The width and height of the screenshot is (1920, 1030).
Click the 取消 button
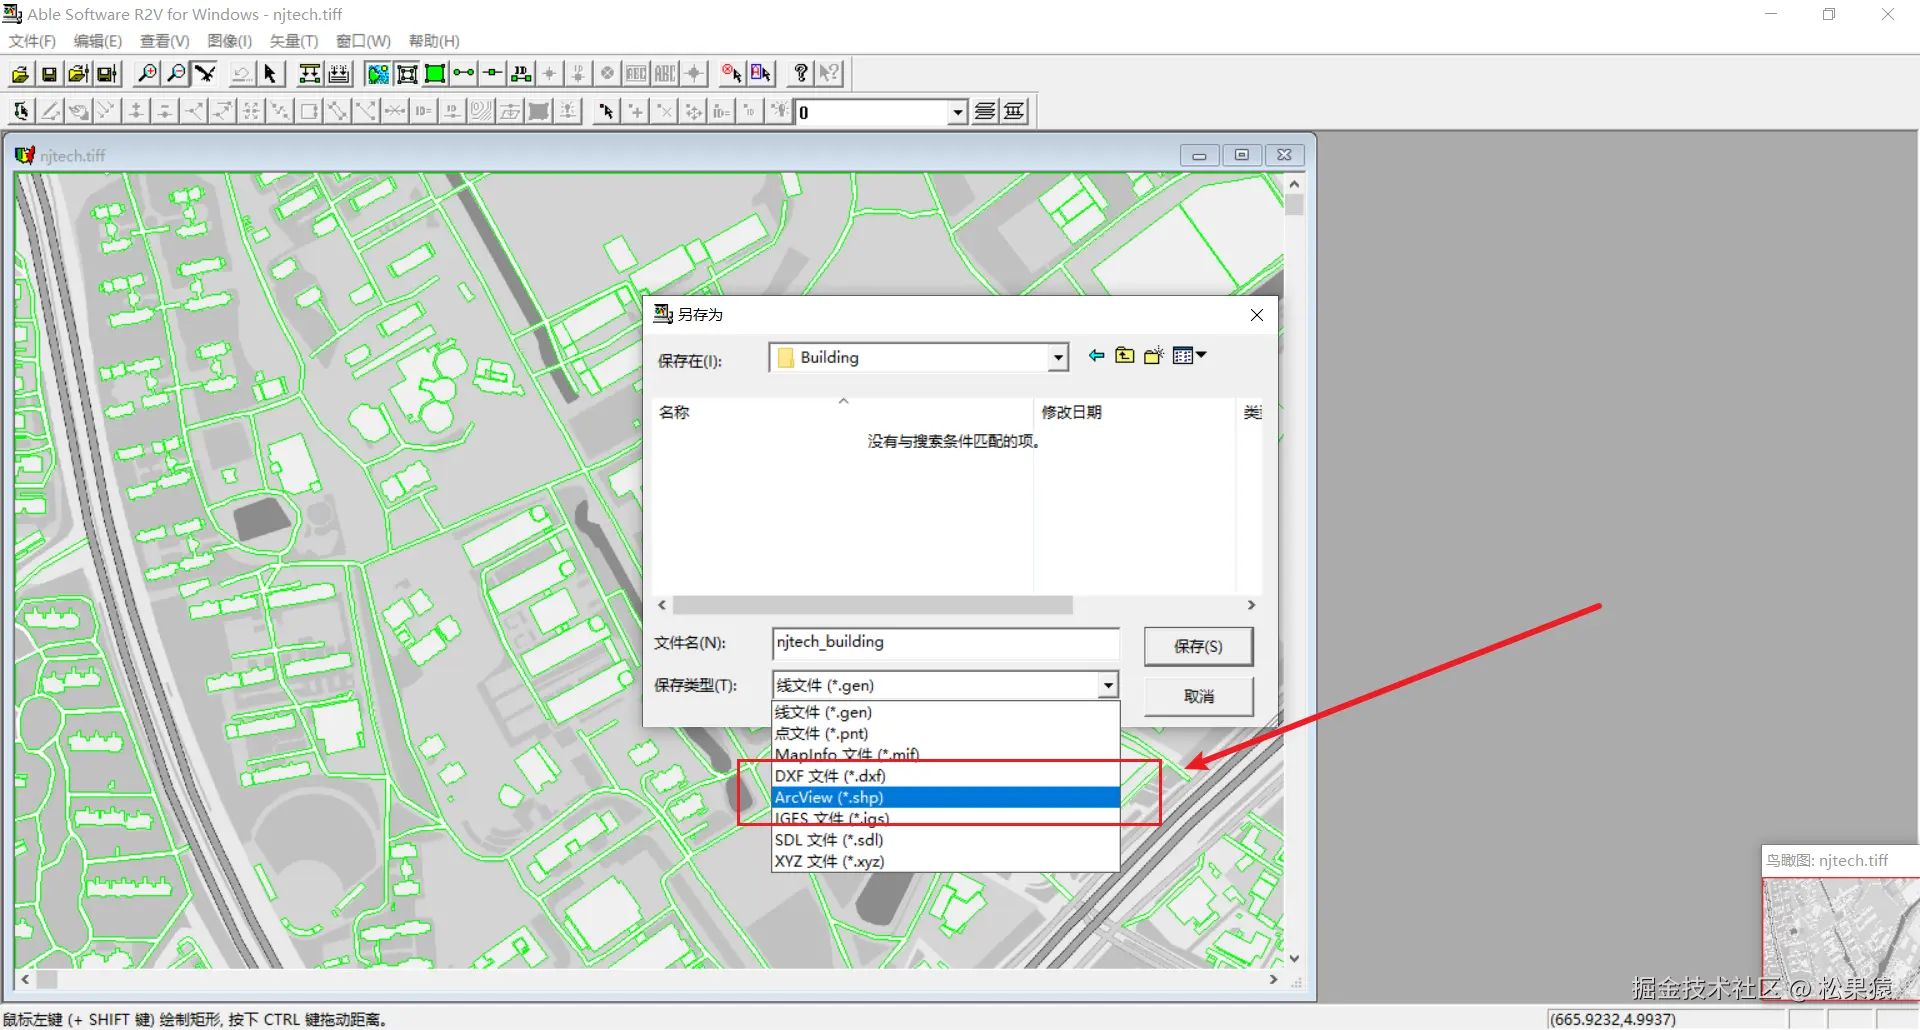tap(1198, 696)
